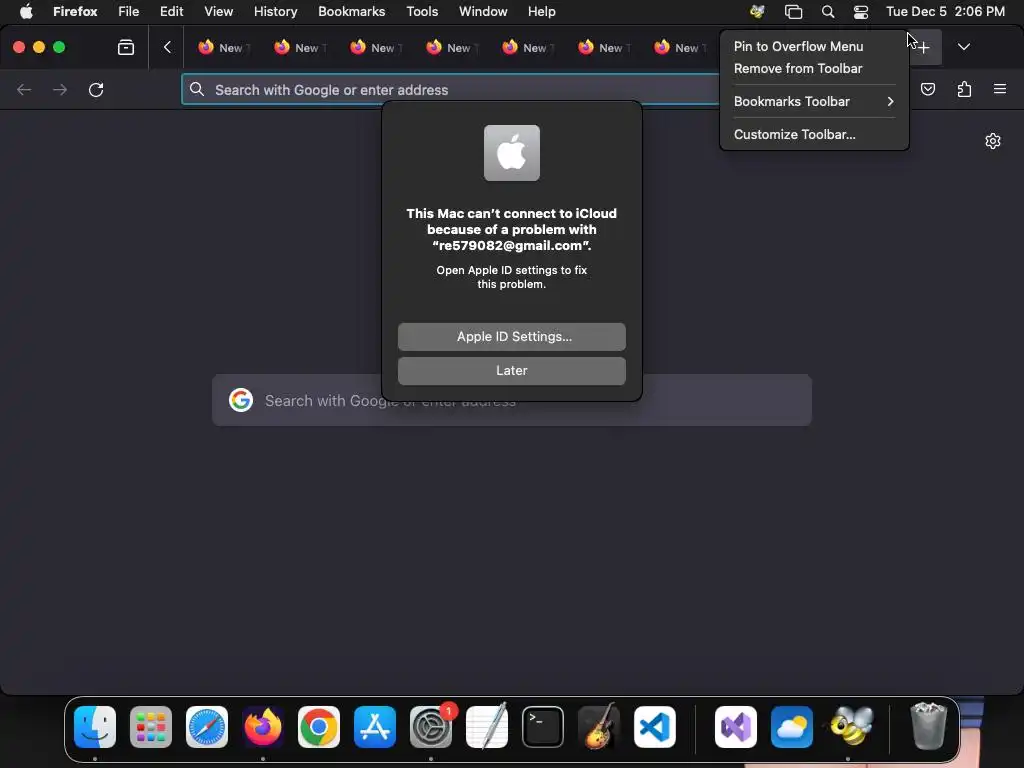Open the History menu
Viewport: 1024px width, 768px height.
276,11
